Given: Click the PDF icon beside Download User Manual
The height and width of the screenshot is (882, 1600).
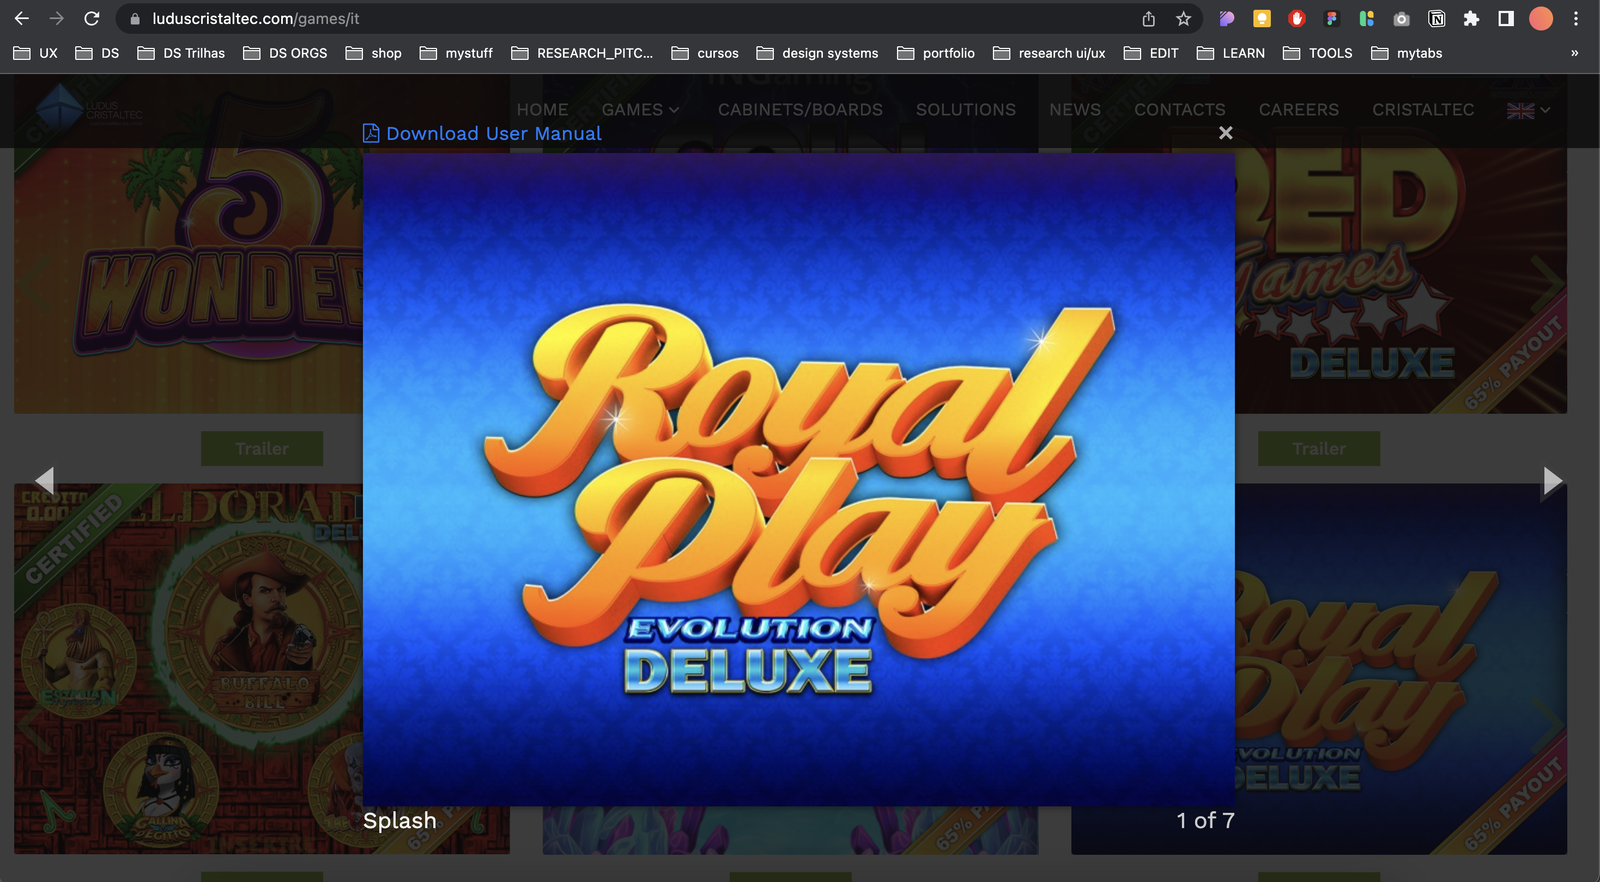Looking at the screenshot, I should [371, 133].
